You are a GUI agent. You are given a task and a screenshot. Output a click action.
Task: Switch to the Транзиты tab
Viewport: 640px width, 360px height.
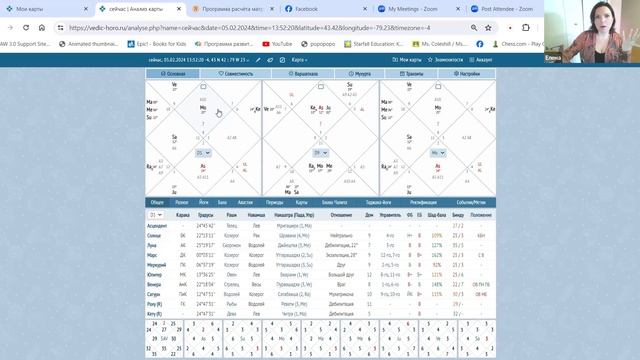411,73
